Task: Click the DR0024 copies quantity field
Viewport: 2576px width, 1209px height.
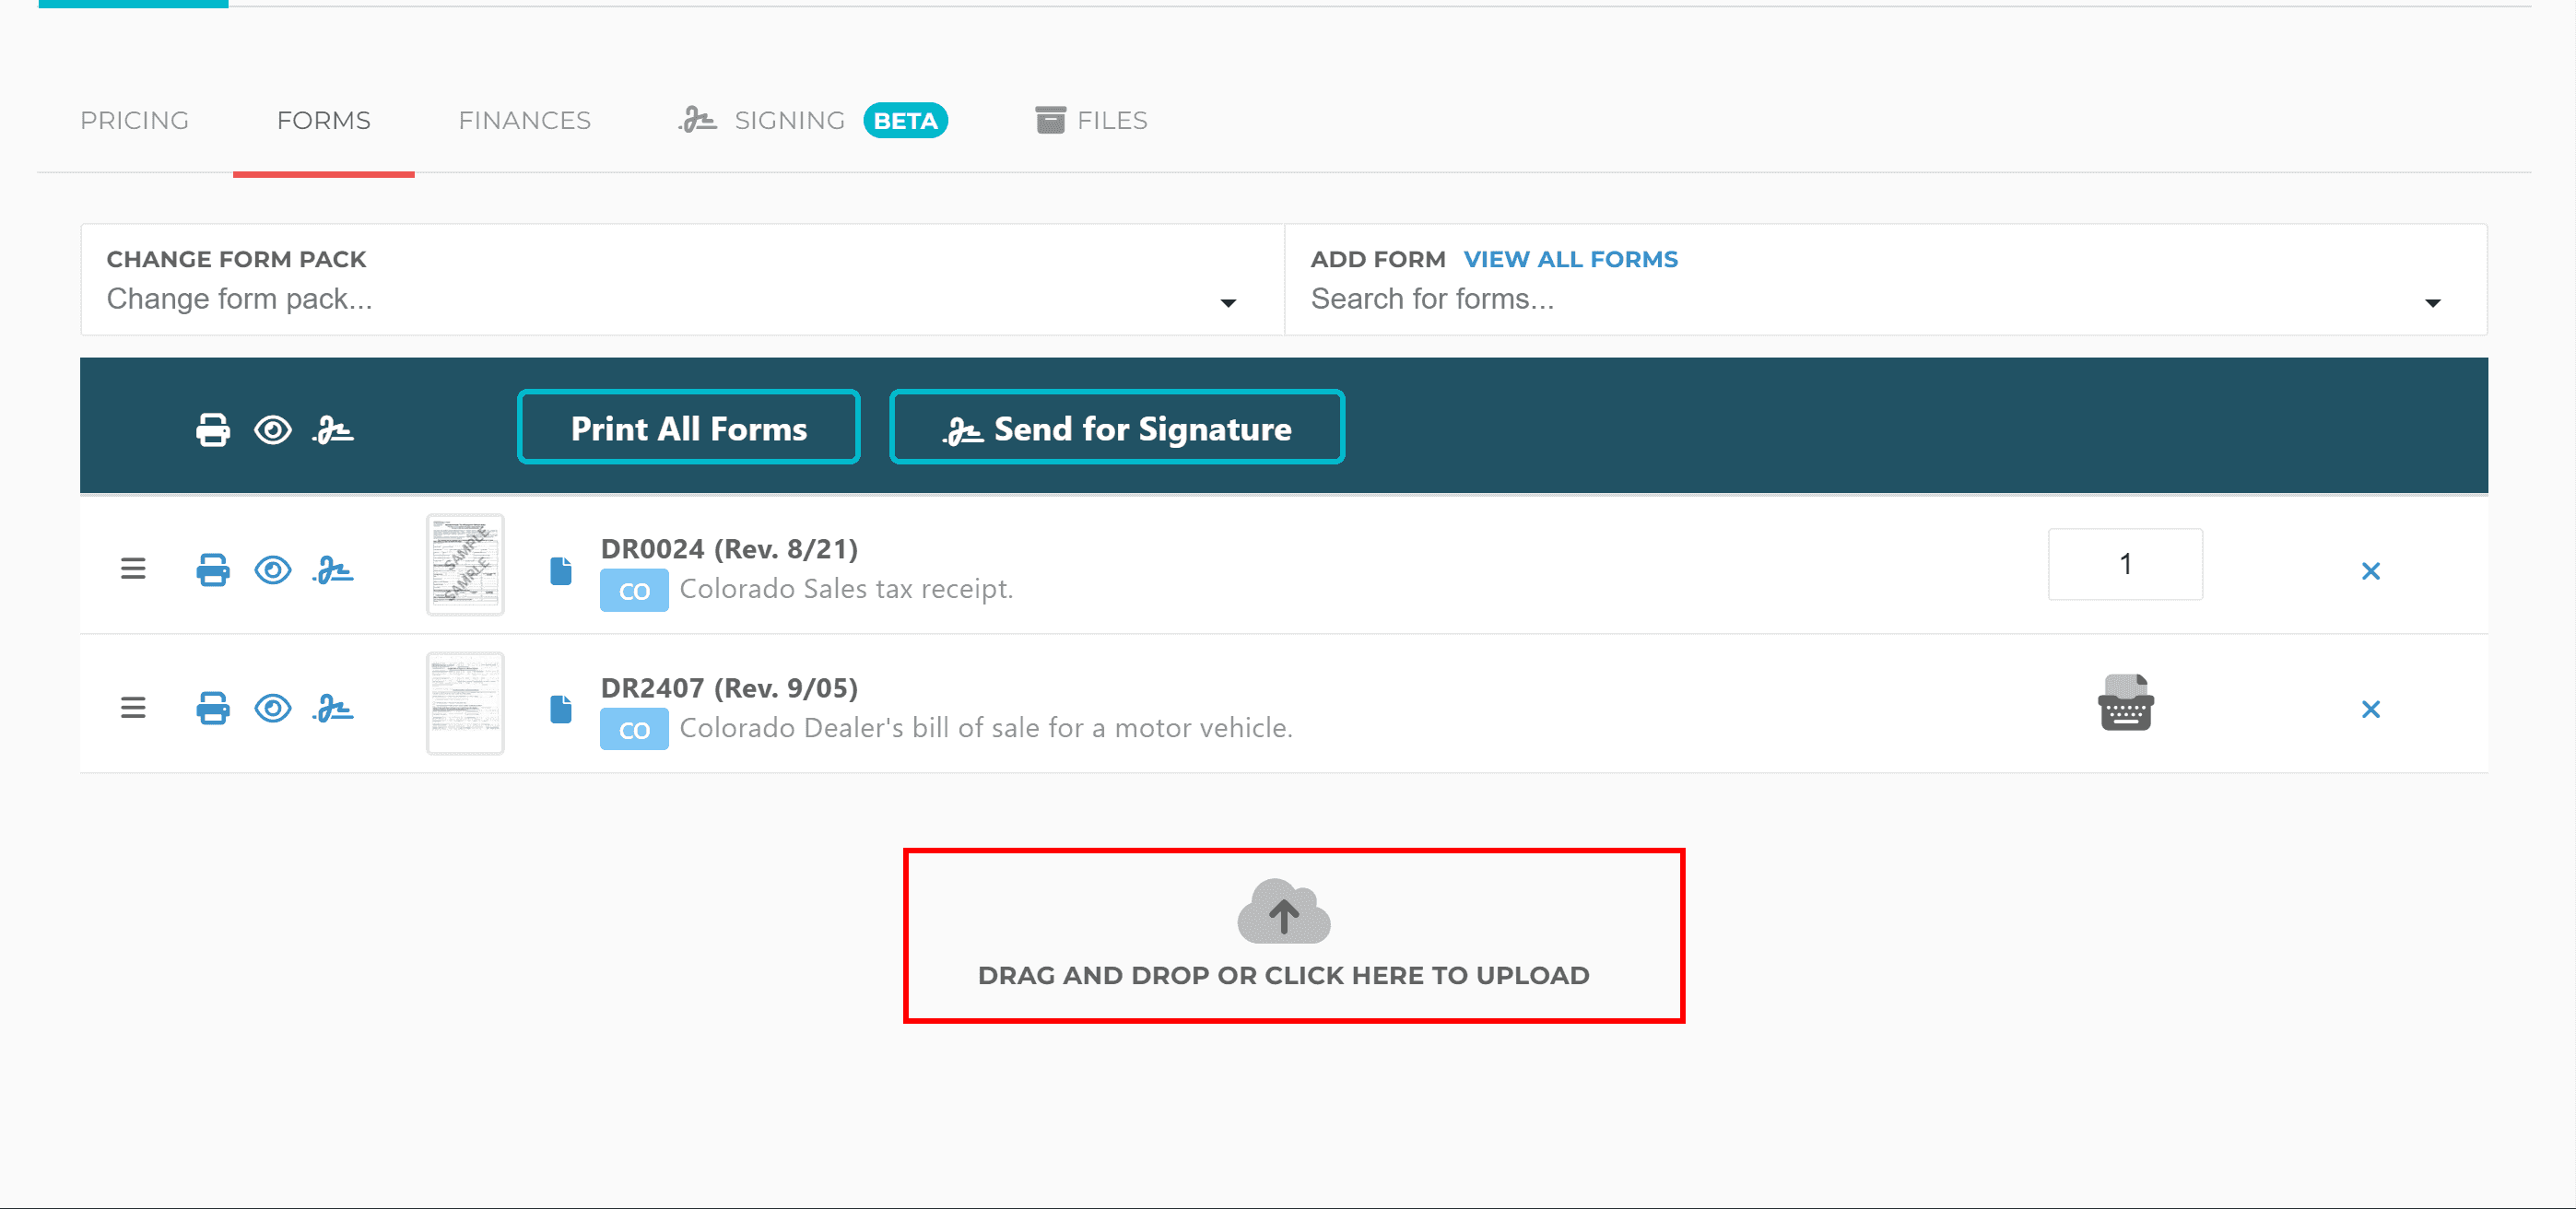Action: tap(2124, 565)
